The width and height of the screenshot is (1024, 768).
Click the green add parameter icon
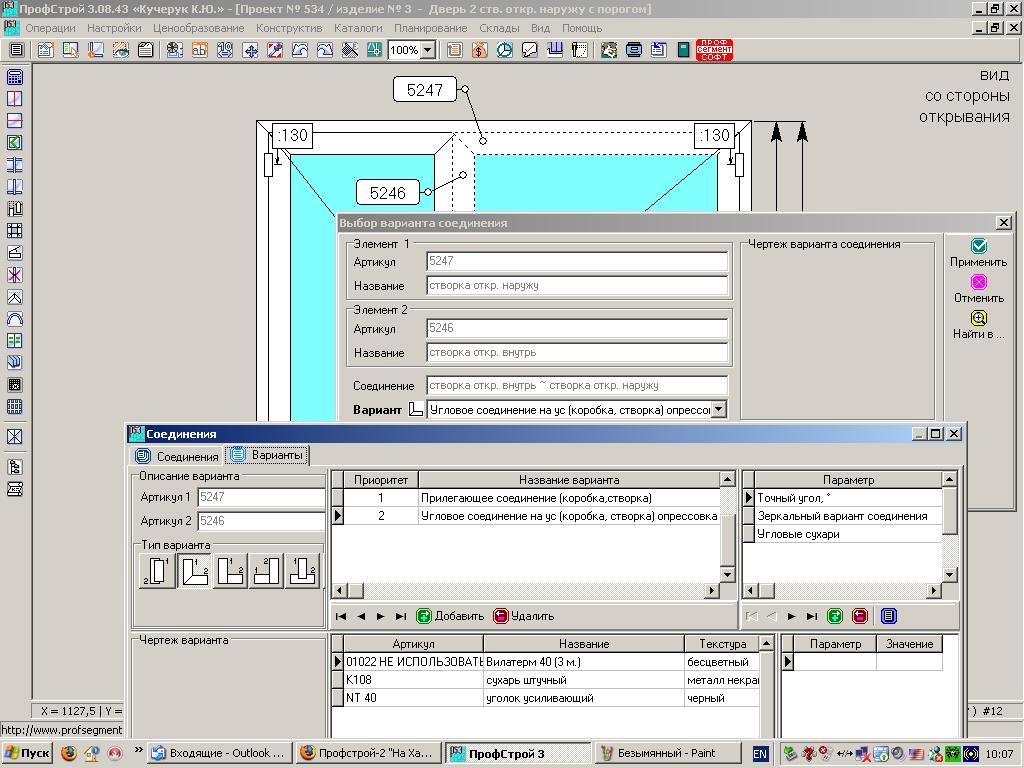(x=834, y=616)
